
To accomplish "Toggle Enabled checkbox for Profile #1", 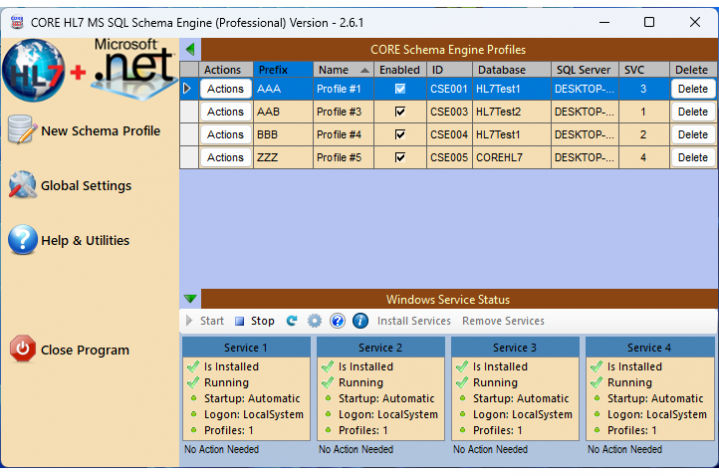I will [x=400, y=89].
